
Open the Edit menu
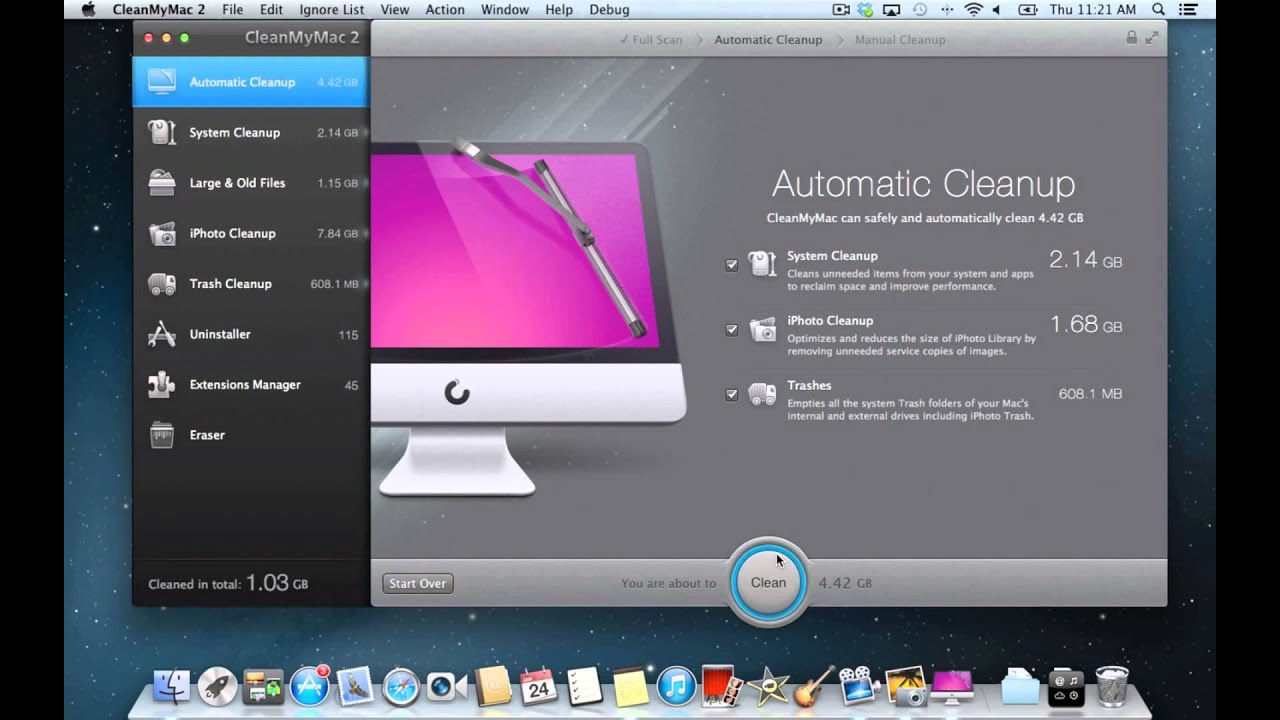[x=271, y=10]
